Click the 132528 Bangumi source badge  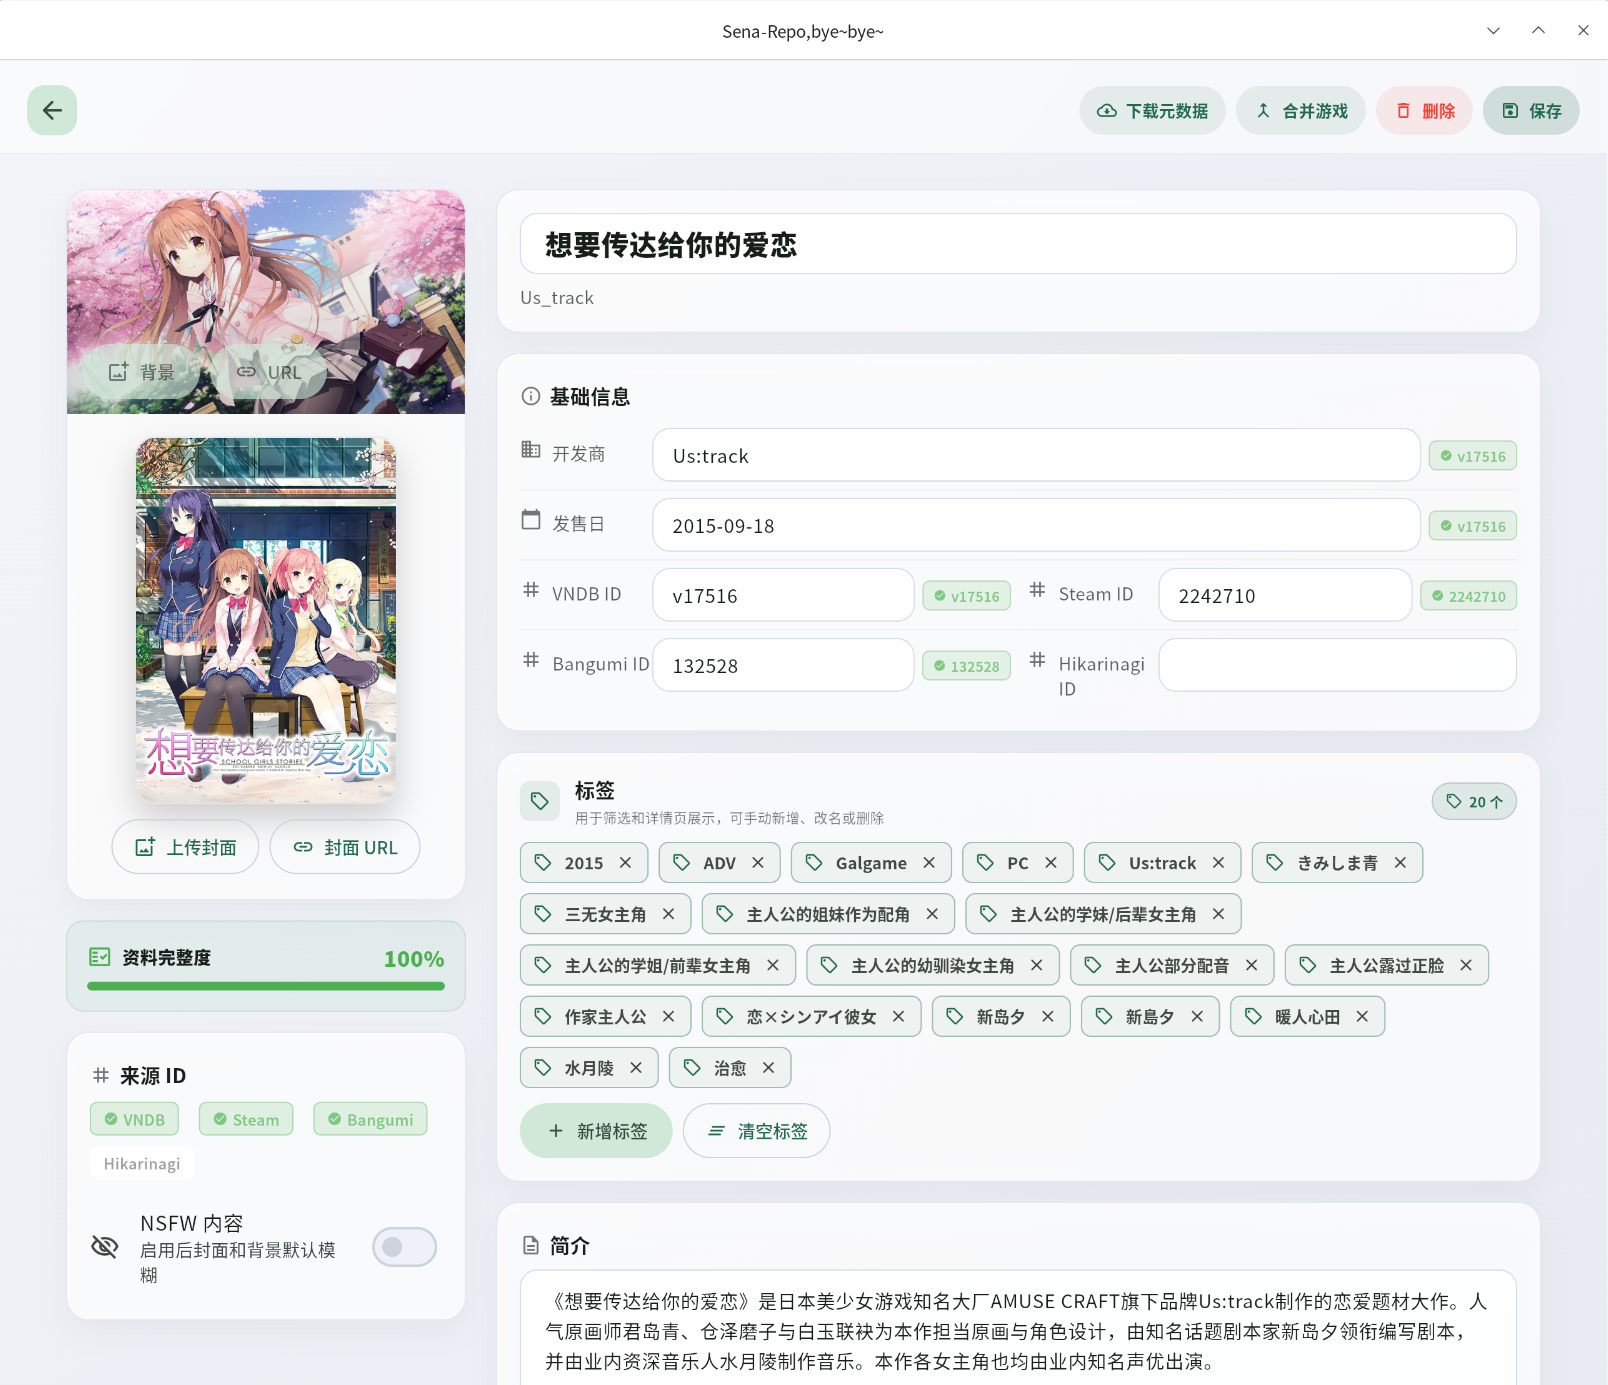[x=966, y=666]
